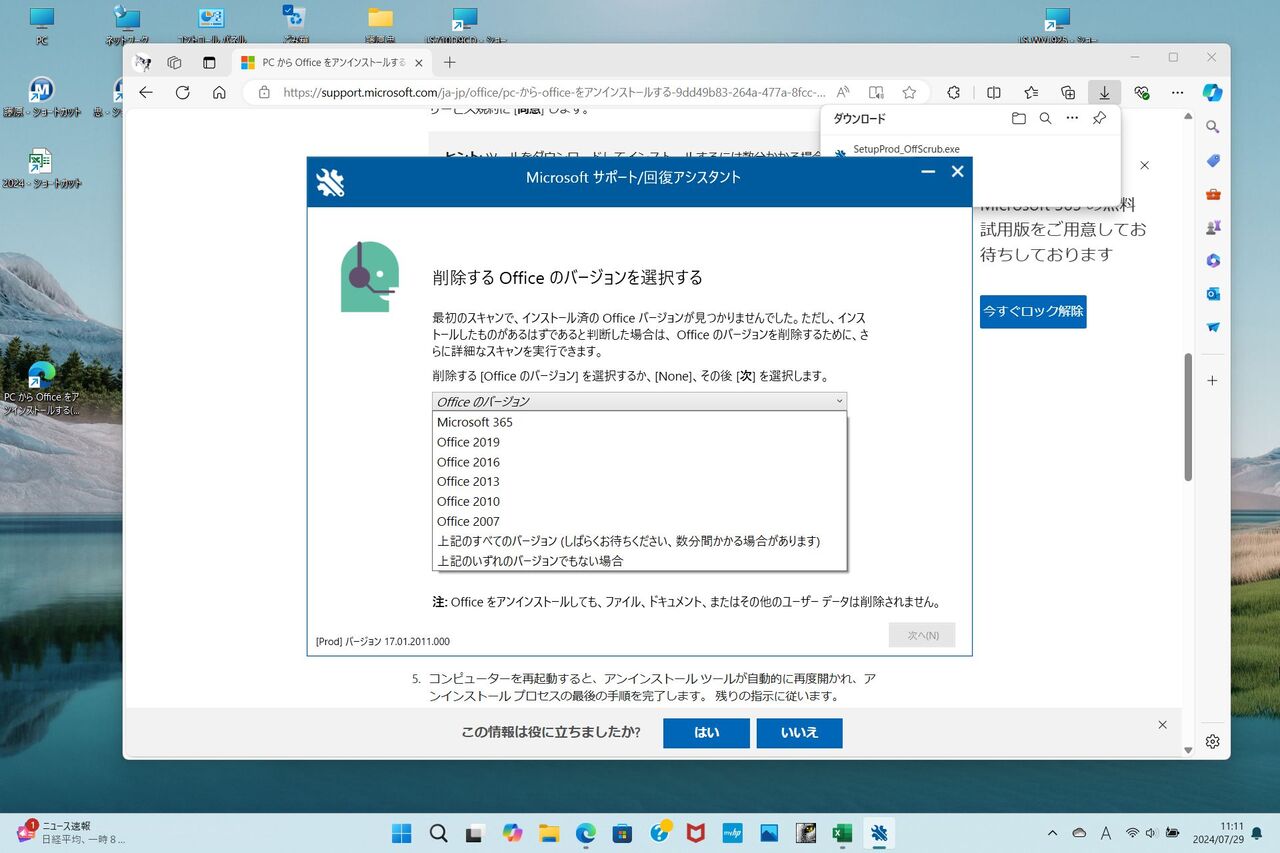This screenshot has height=853, width=1280.
Task: Close the Microsoft 365 trial promo panel
Action: tap(1145, 165)
